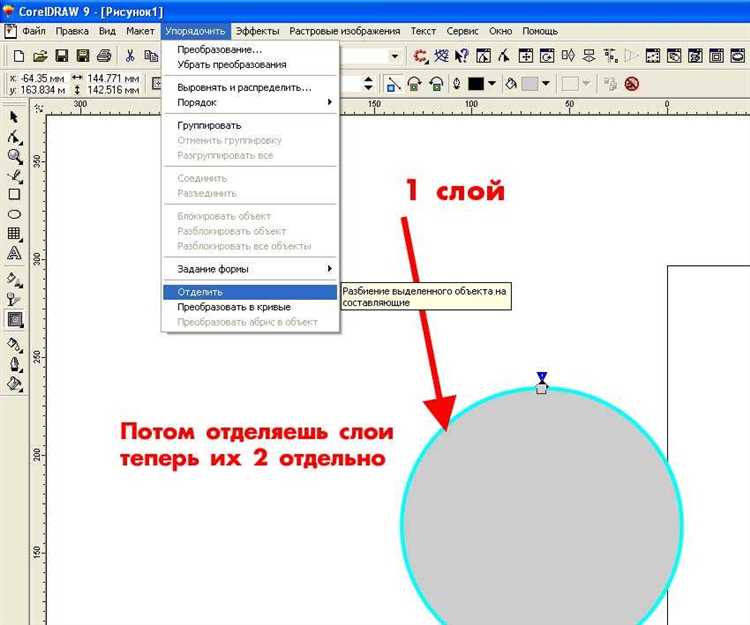Close the Упорядочить menu
Viewport: 750px width, 625px height.
(x=195, y=31)
